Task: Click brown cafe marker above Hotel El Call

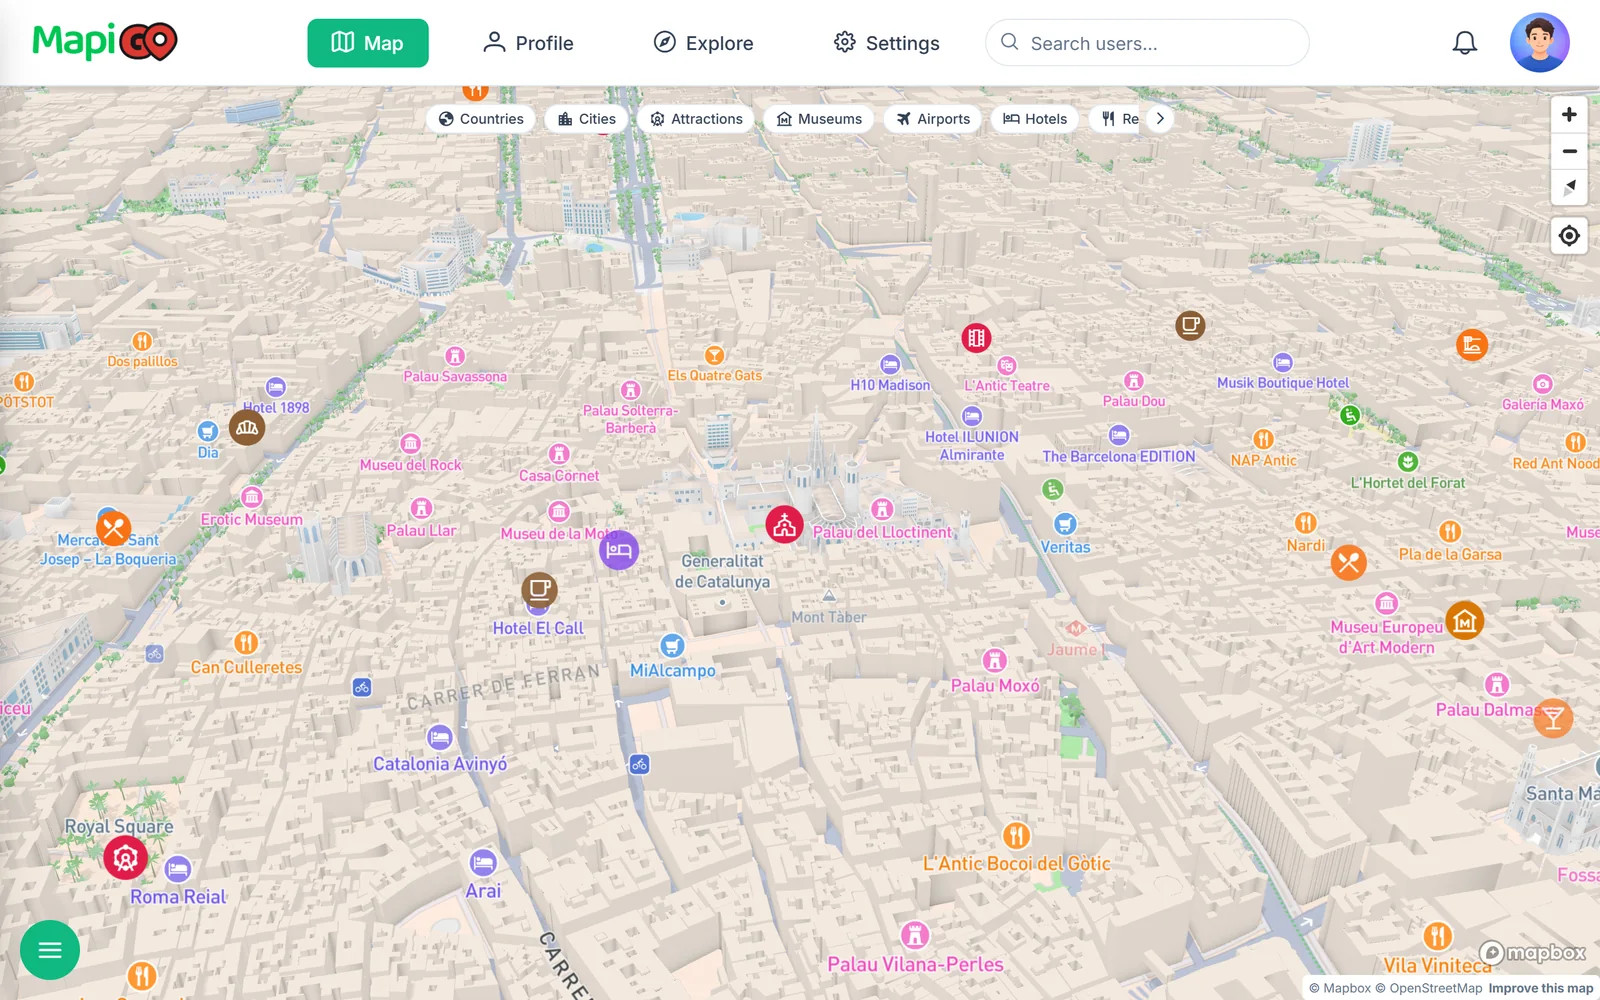Action: (x=540, y=590)
